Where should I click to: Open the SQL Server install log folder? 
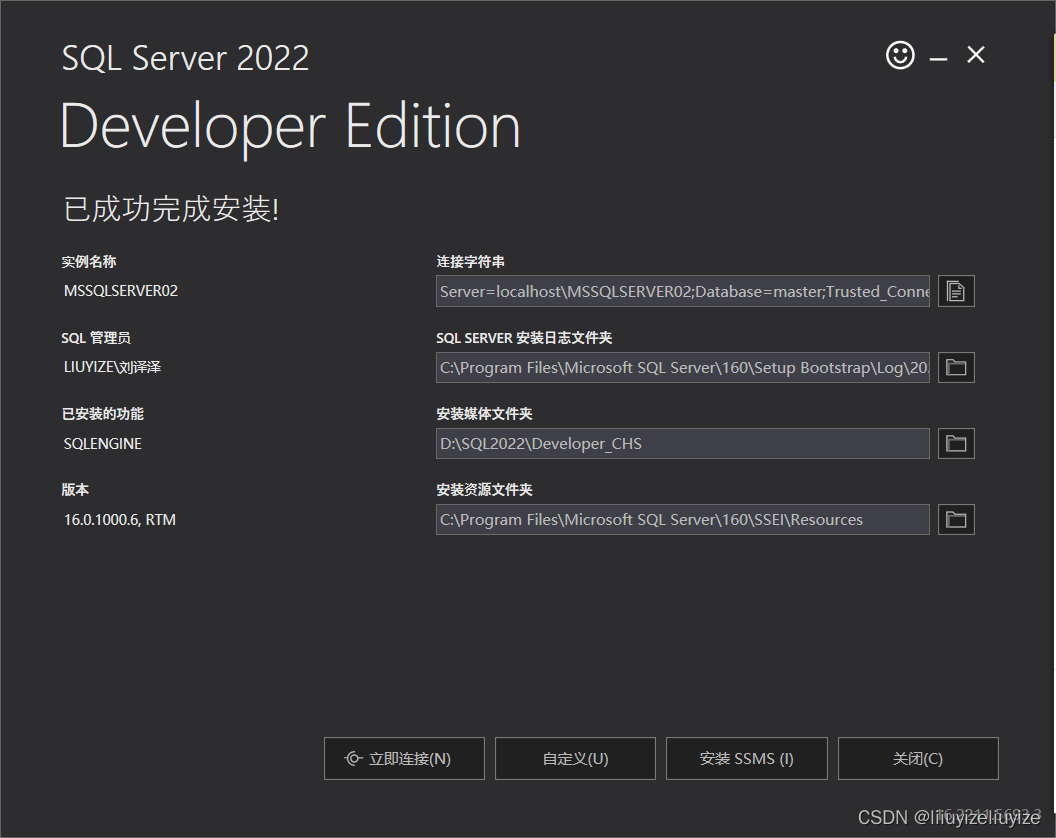point(956,367)
